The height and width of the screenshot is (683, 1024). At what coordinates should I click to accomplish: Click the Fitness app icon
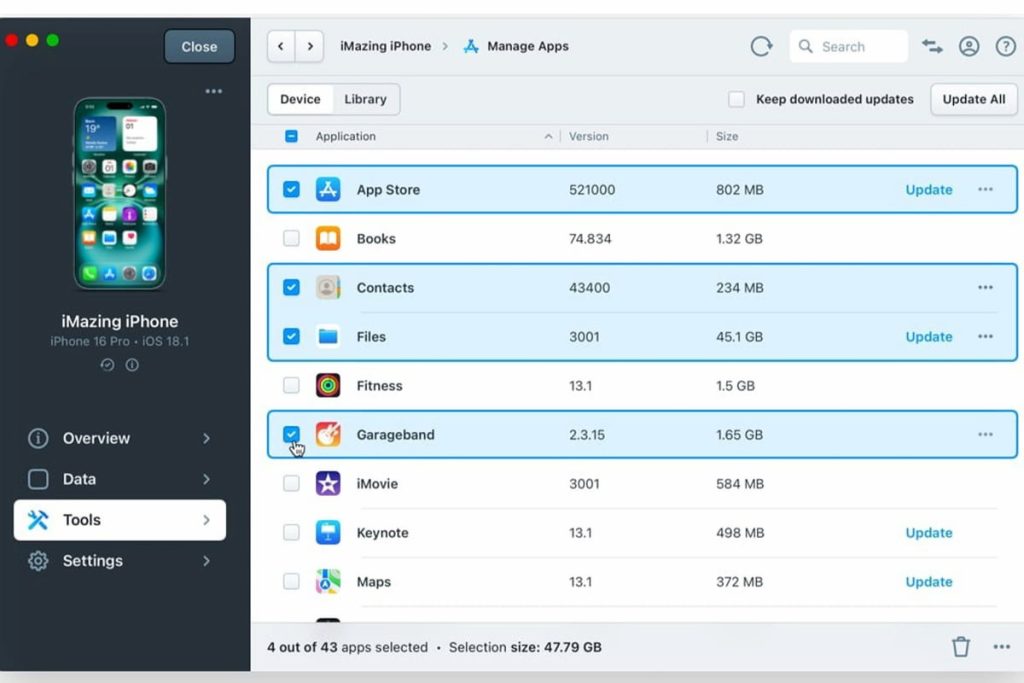pyautogui.click(x=328, y=385)
